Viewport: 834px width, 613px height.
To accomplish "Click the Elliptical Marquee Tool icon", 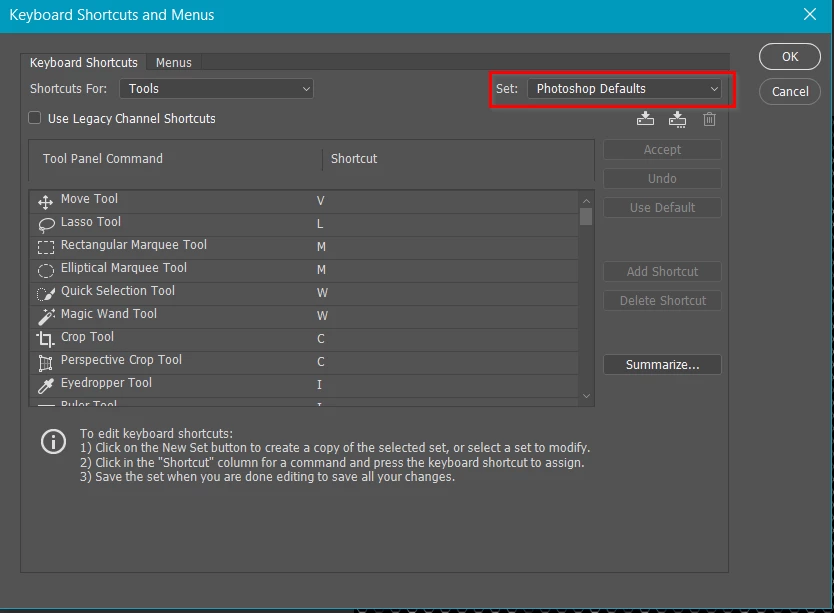I will coord(46,271).
